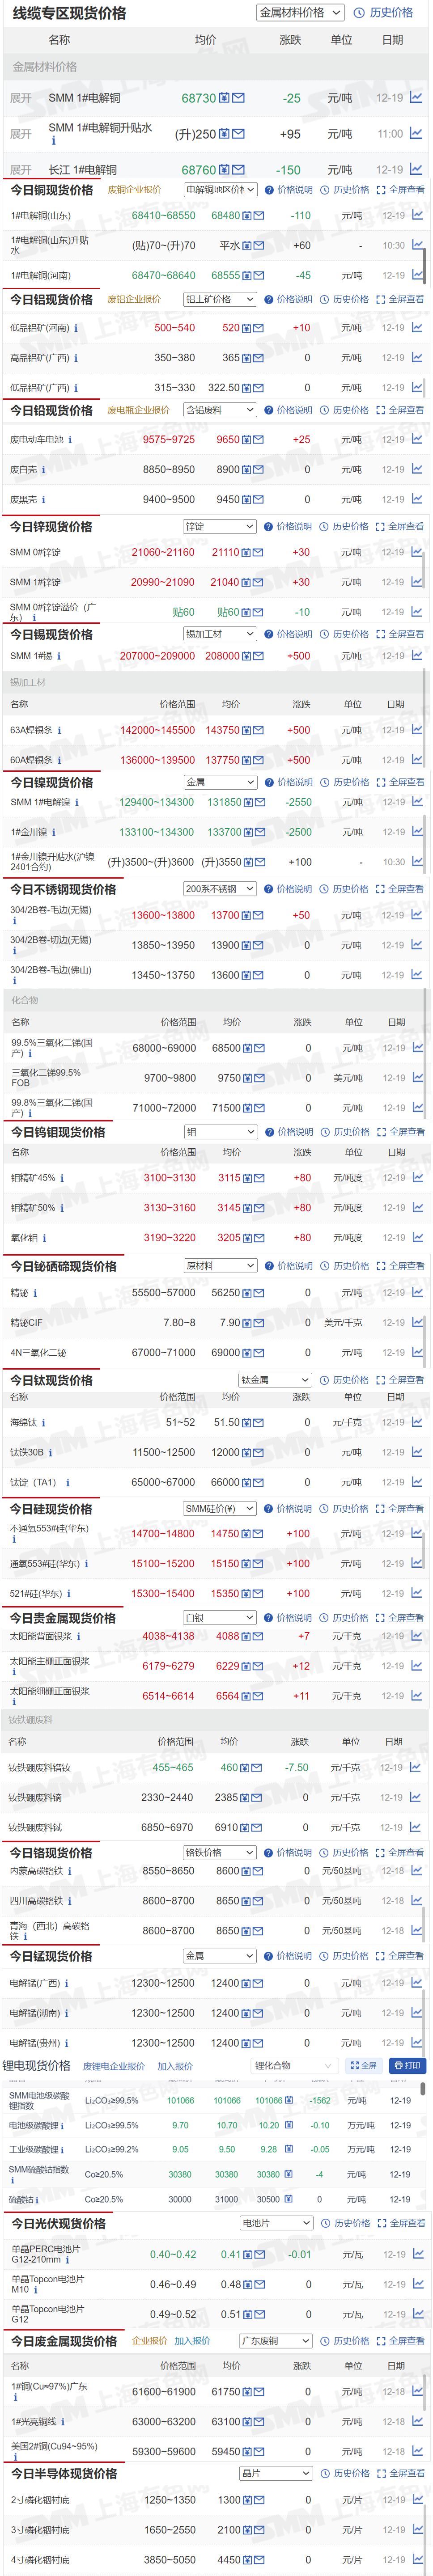The image size is (433, 2576).
Task: Click price value 68730 for SMM 1#电解铜
Action: tap(199, 98)
